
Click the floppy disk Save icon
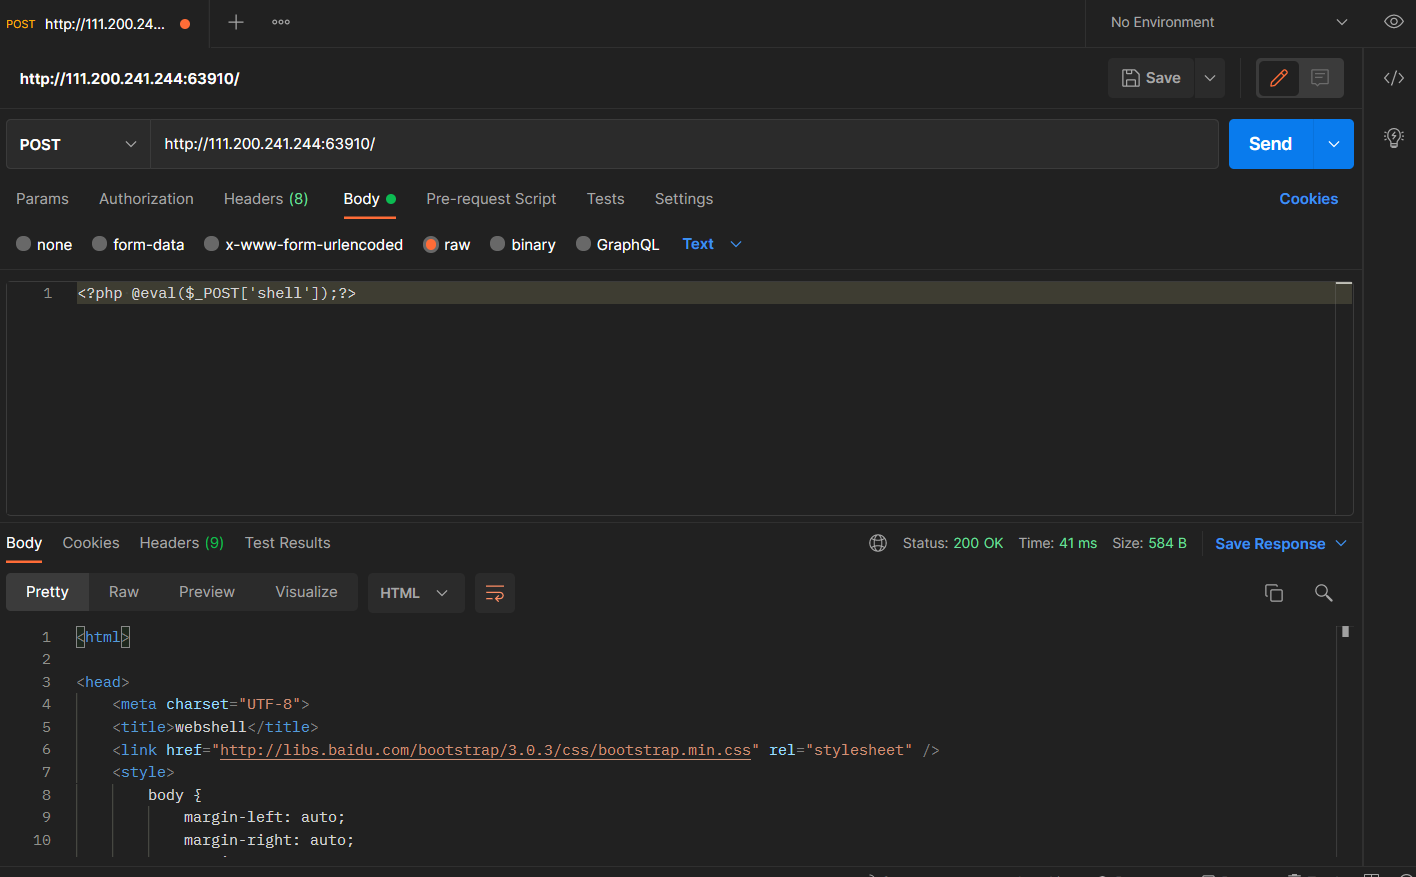coord(1130,78)
